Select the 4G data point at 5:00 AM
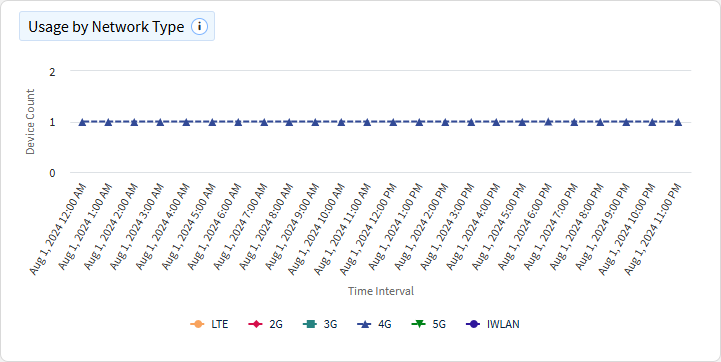 click(x=212, y=122)
